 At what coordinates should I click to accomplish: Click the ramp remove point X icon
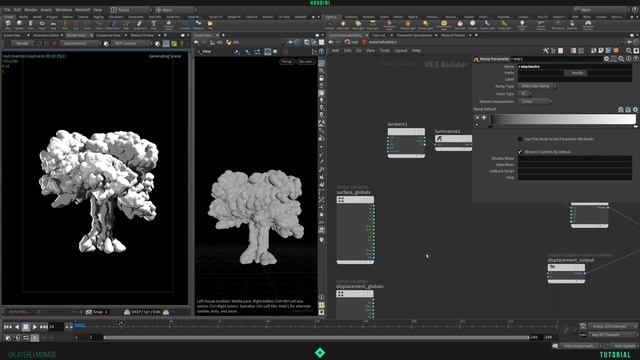tap(477, 118)
